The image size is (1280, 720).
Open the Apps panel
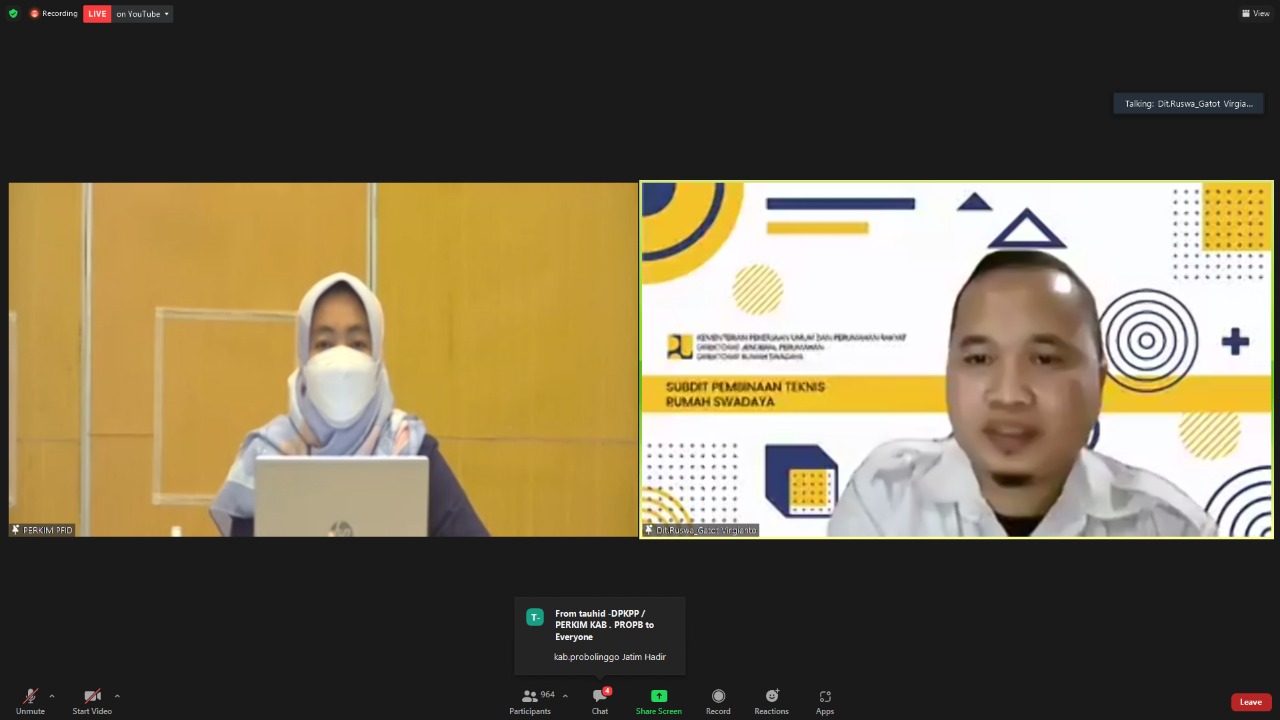824,701
